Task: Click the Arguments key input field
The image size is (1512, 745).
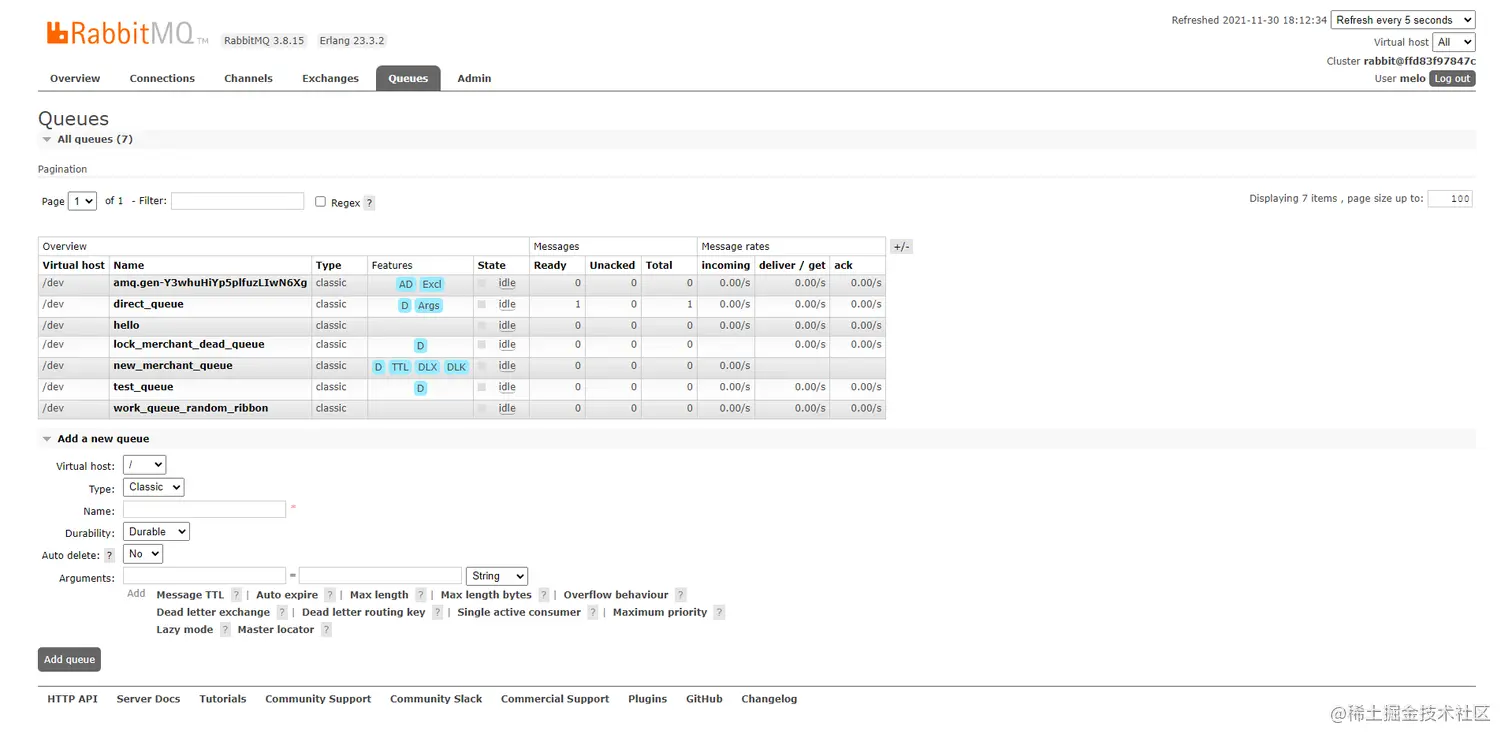Action: (204, 576)
